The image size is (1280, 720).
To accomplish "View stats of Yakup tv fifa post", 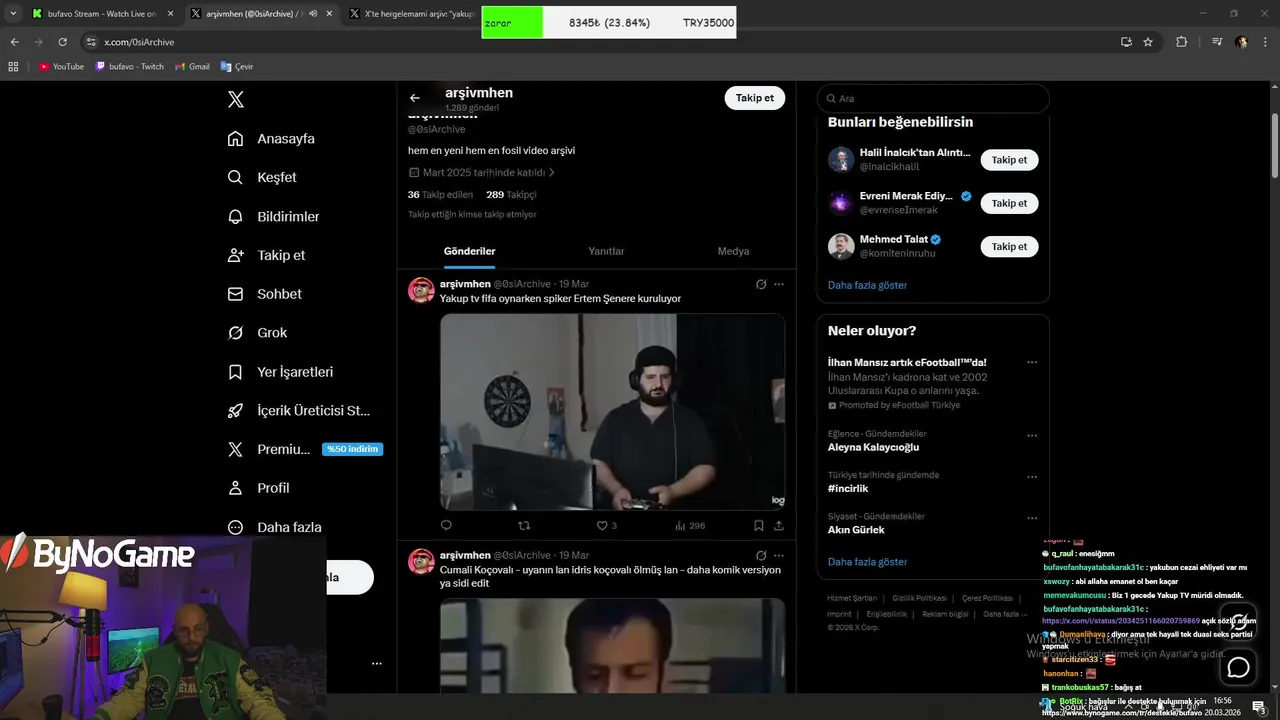I will [689, 525].
